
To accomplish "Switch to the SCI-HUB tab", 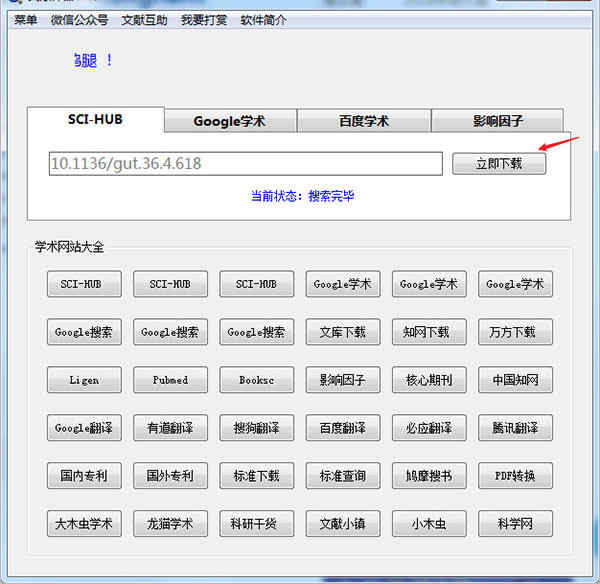I will point(96,119).
